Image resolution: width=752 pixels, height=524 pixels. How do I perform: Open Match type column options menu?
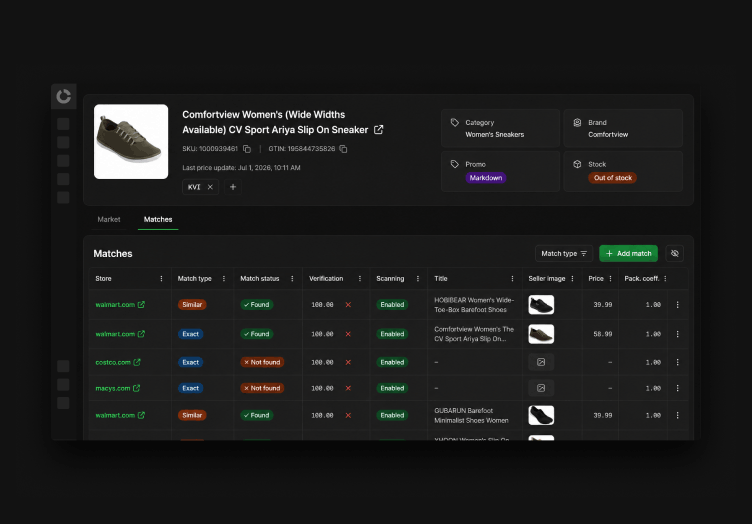(x=223, y=279)
